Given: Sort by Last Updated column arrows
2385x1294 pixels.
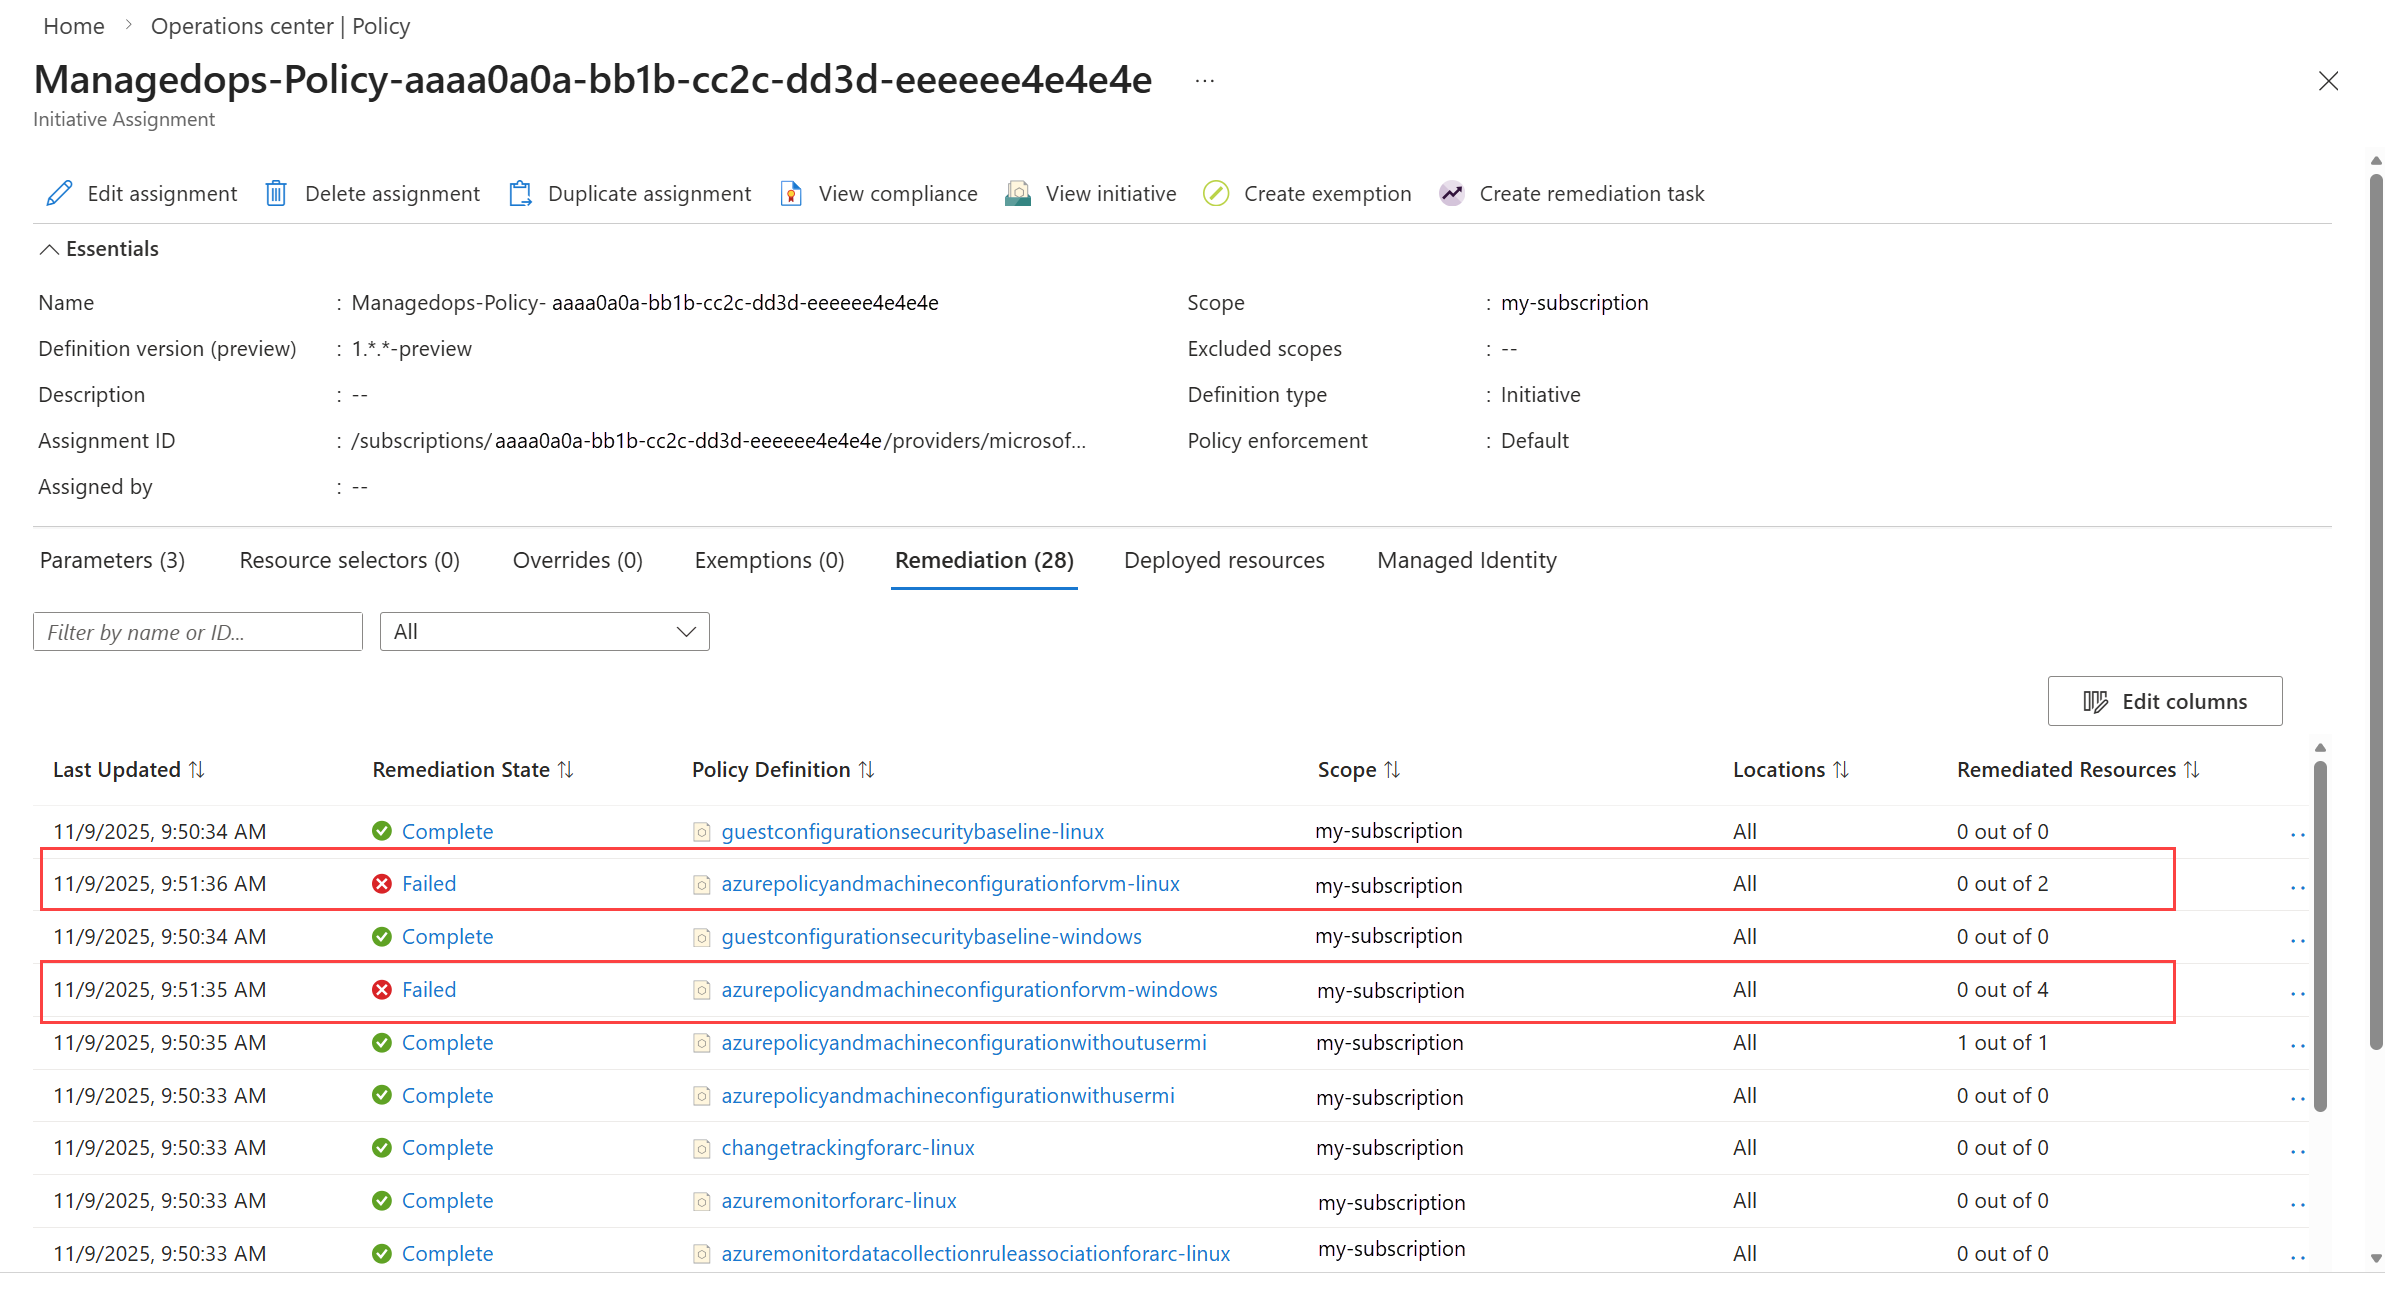Looking at the screenshot, I should click(197, 769).
